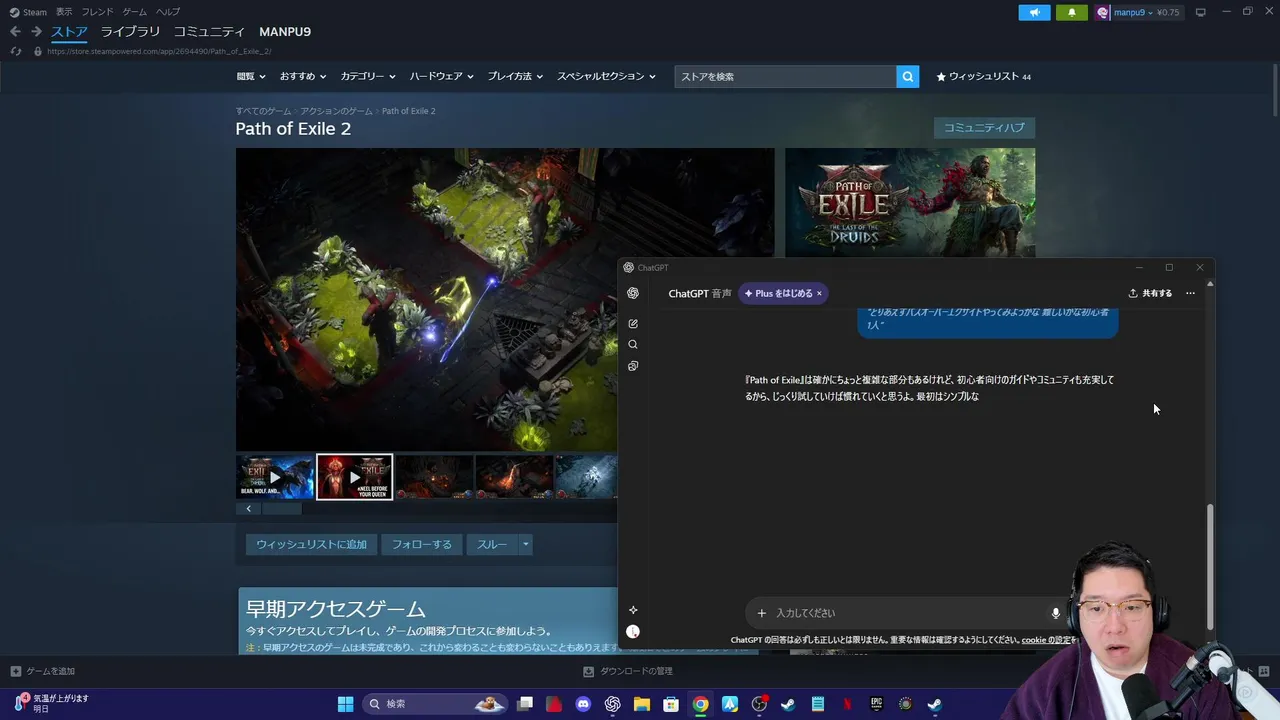1280x720 pixels.
Task: Click the ウィッシュリストに追加 button
Action: 311,544
